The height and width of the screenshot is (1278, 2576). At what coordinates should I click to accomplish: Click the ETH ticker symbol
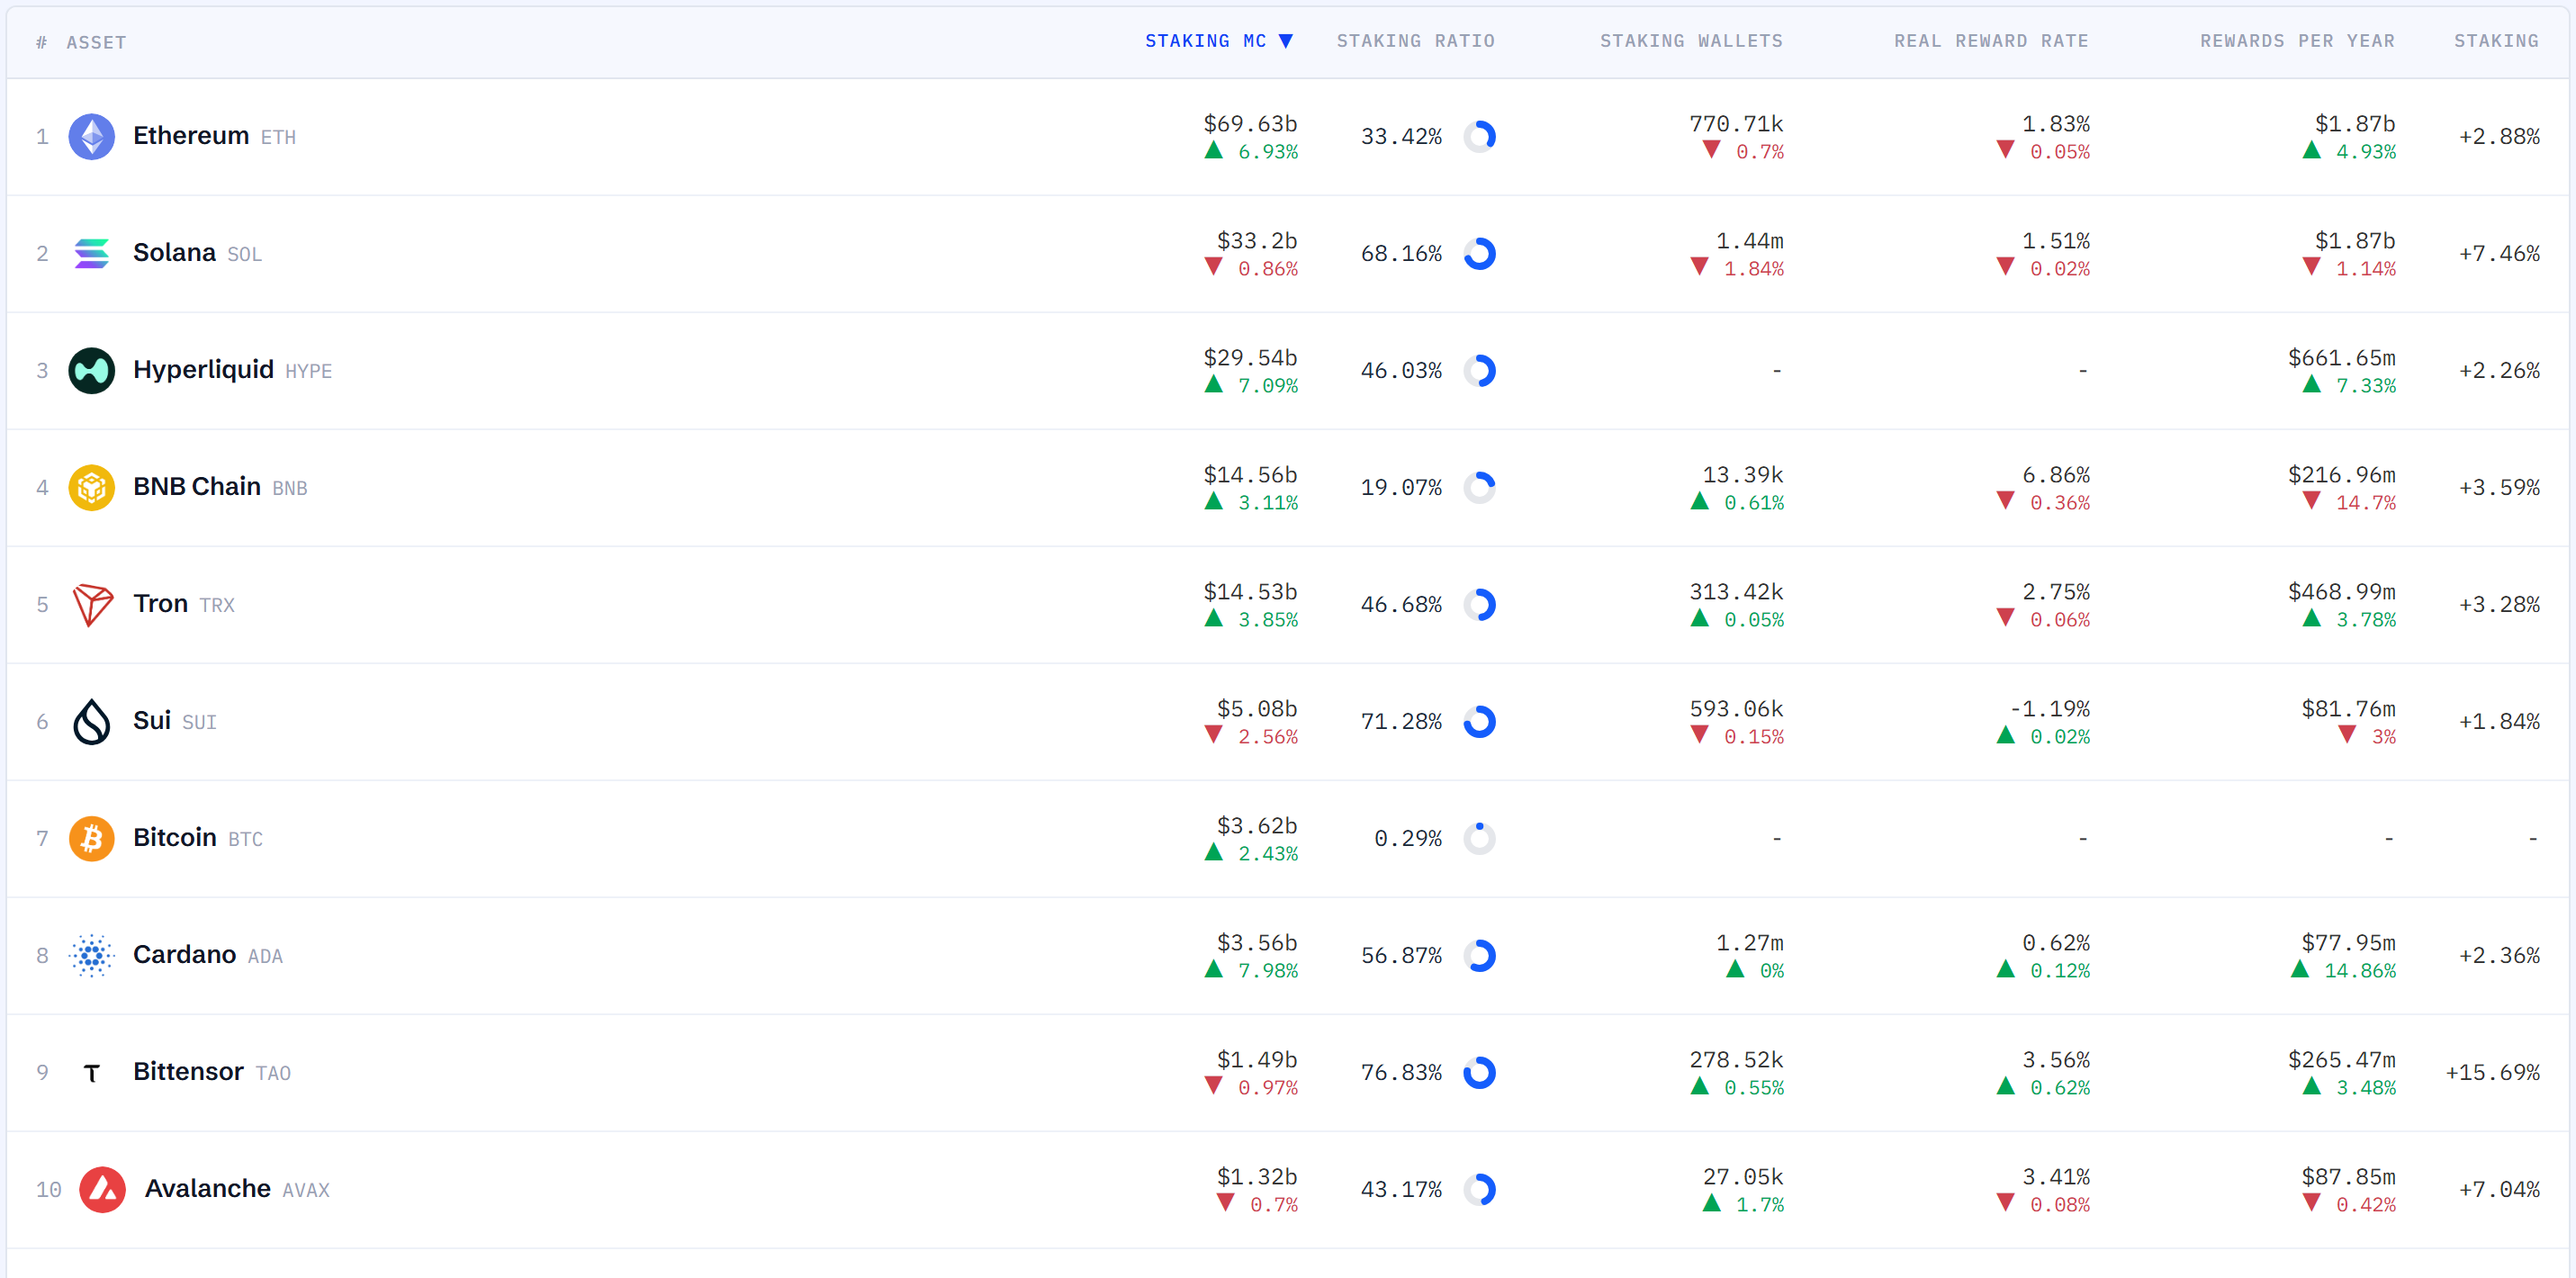(278, 138)
